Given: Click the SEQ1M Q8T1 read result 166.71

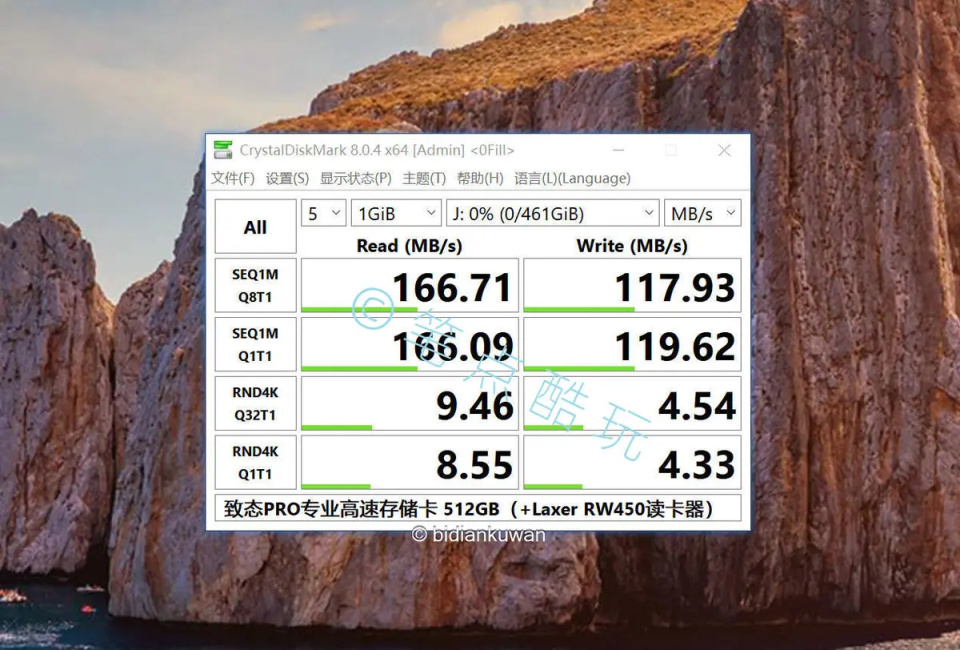Looking at the screenshot, I should [410, 285].
